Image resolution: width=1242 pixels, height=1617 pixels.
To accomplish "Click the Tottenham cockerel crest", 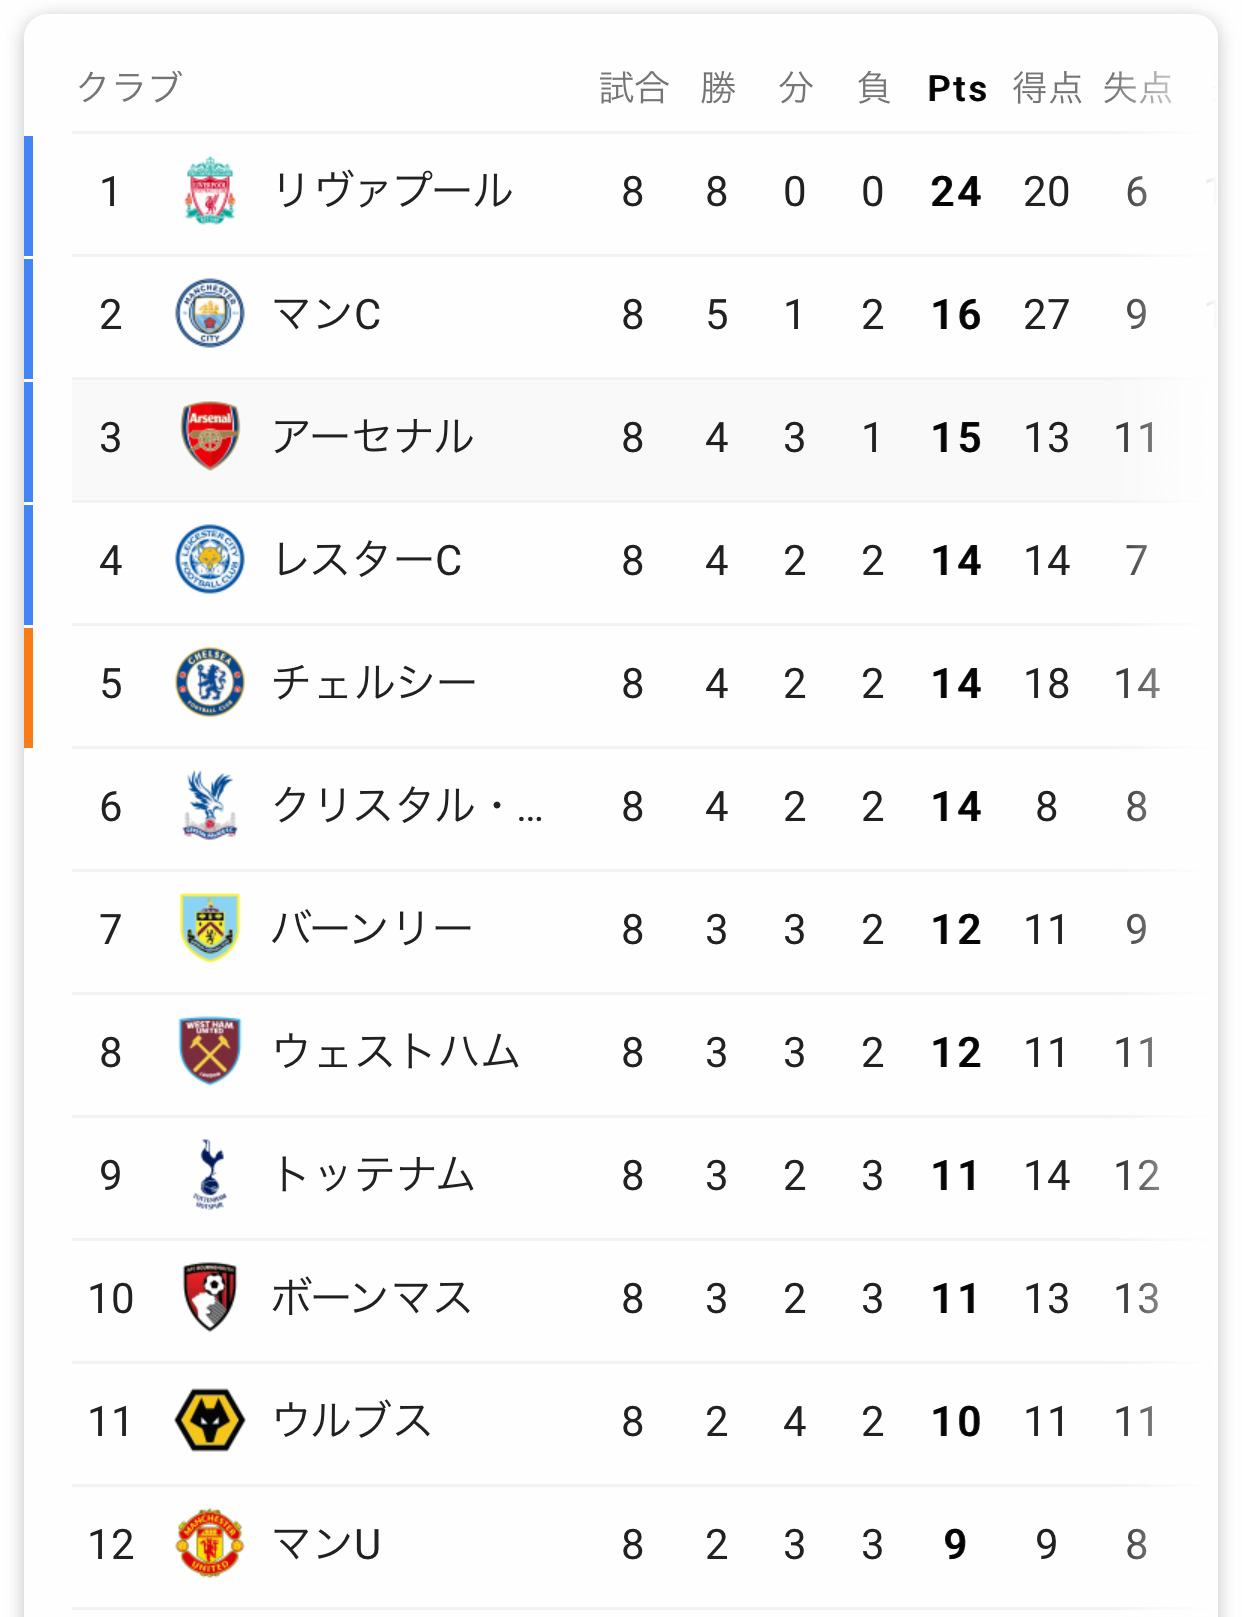I will [210, 1174].
